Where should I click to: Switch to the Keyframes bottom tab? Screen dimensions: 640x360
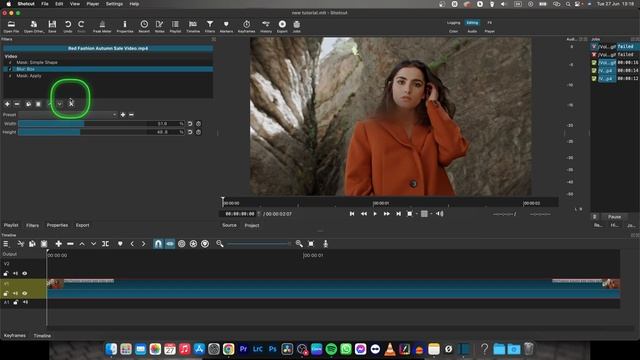pyautogui.click(x=15, y=336)
